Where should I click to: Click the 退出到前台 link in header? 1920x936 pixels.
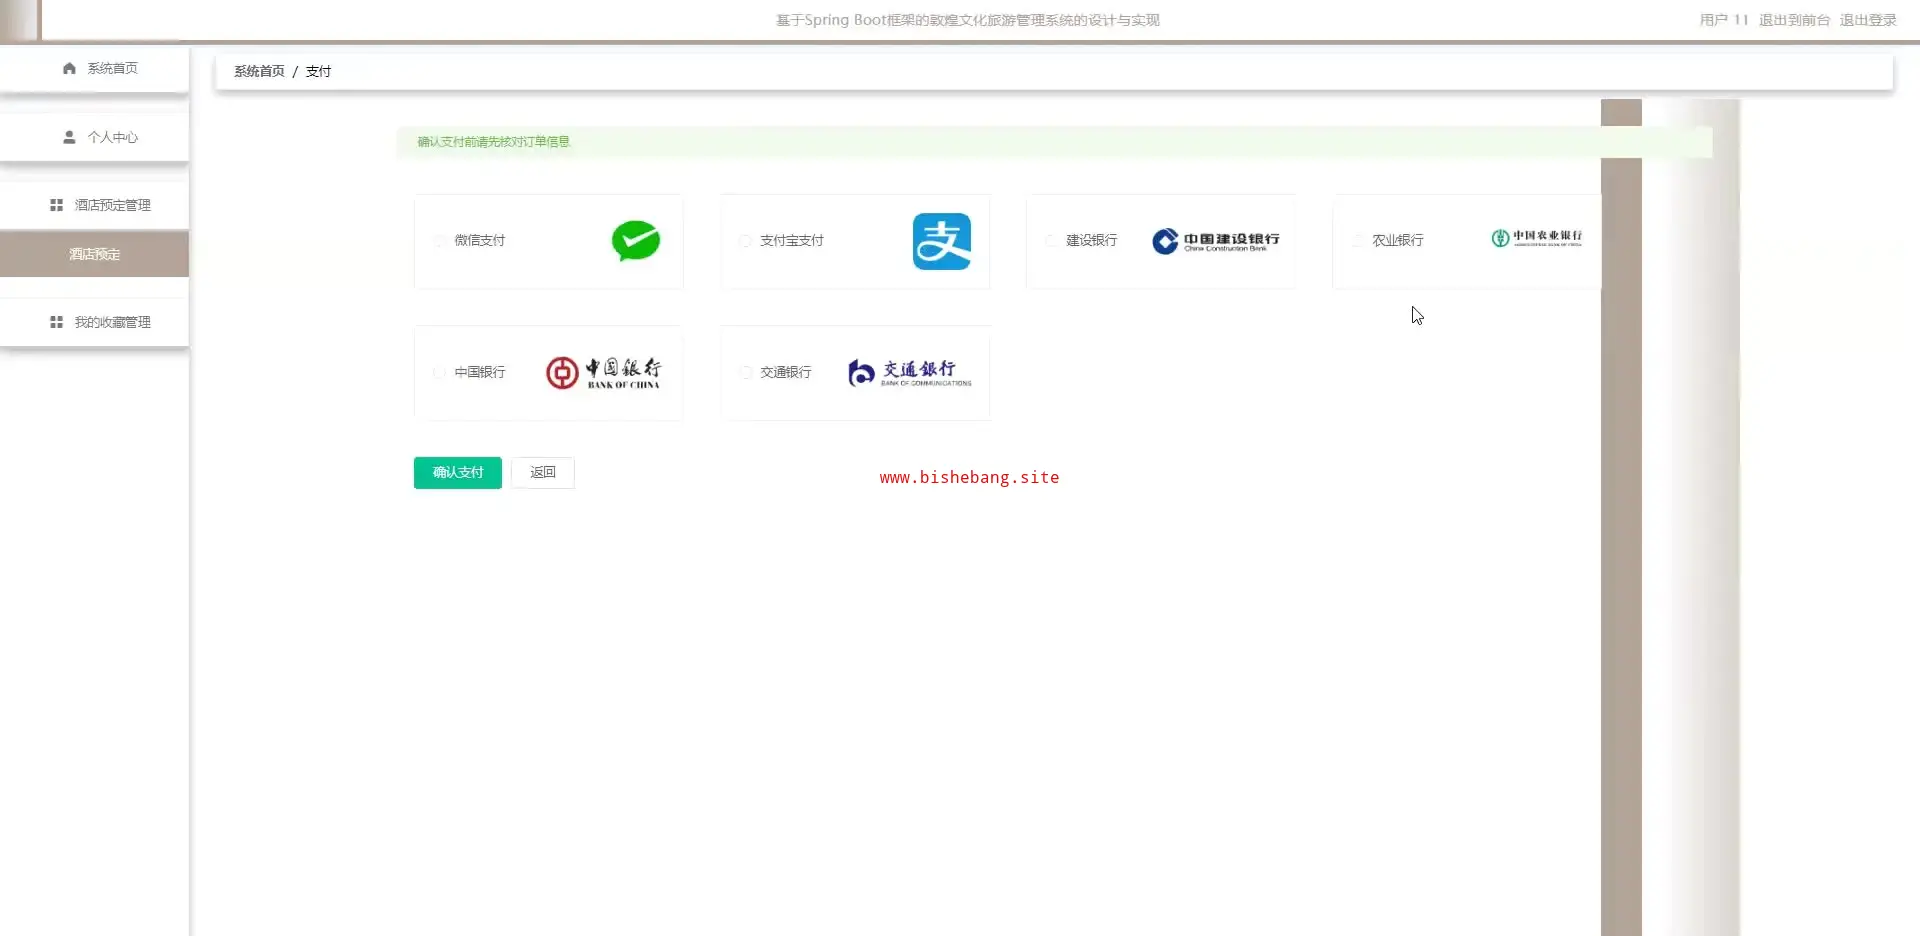(1795, 20)
